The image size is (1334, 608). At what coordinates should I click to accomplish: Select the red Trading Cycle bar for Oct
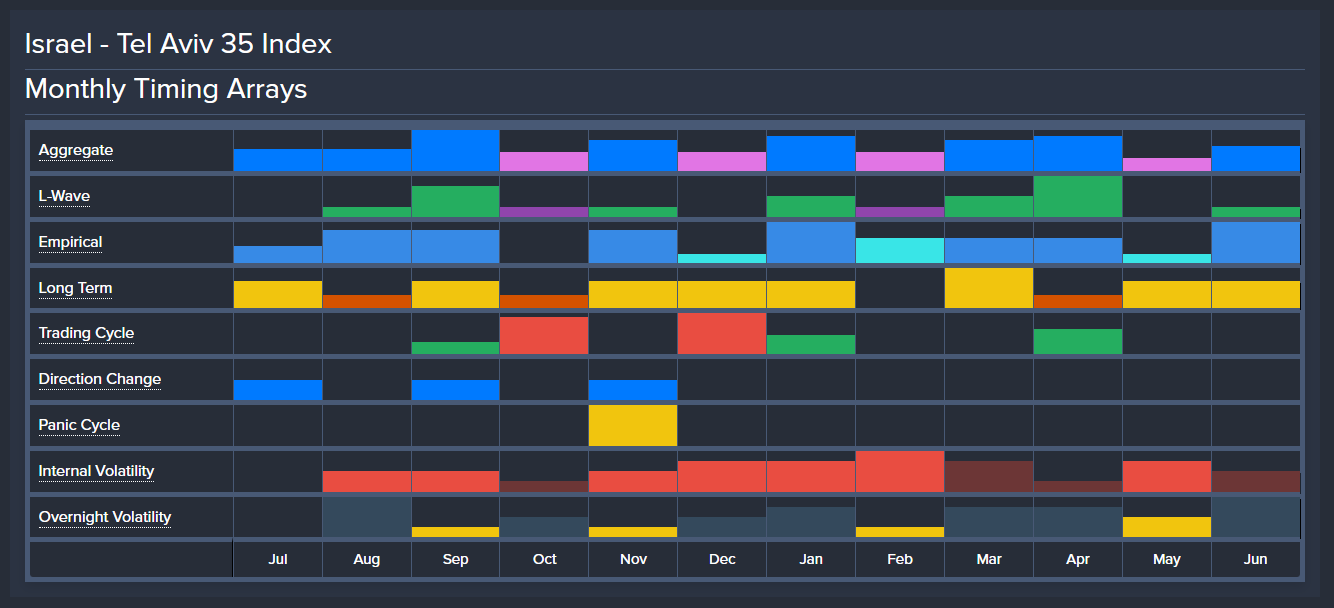545,336
